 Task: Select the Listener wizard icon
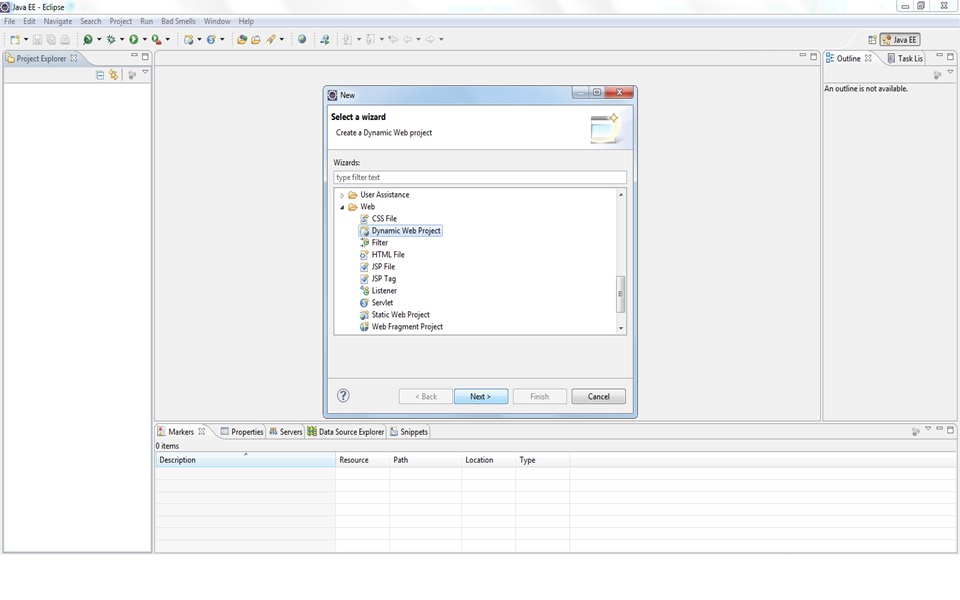tap(366, 290)
